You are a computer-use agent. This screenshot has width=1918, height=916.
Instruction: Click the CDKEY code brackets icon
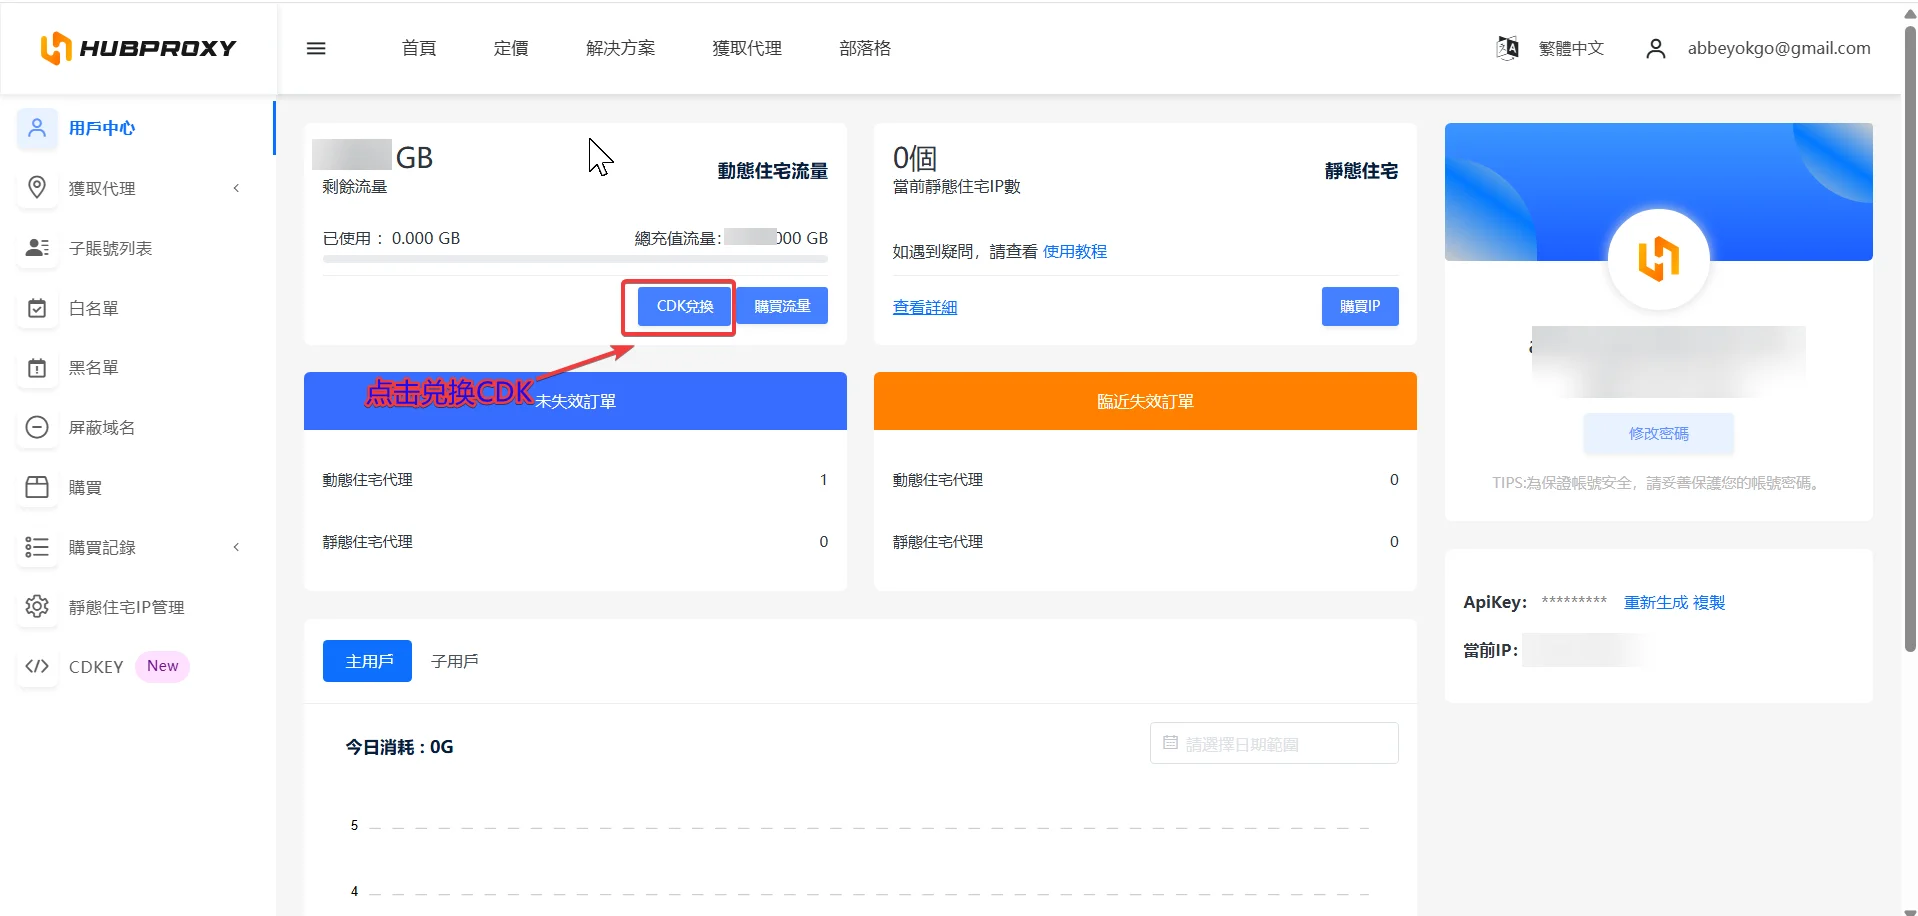coord(37,666)
